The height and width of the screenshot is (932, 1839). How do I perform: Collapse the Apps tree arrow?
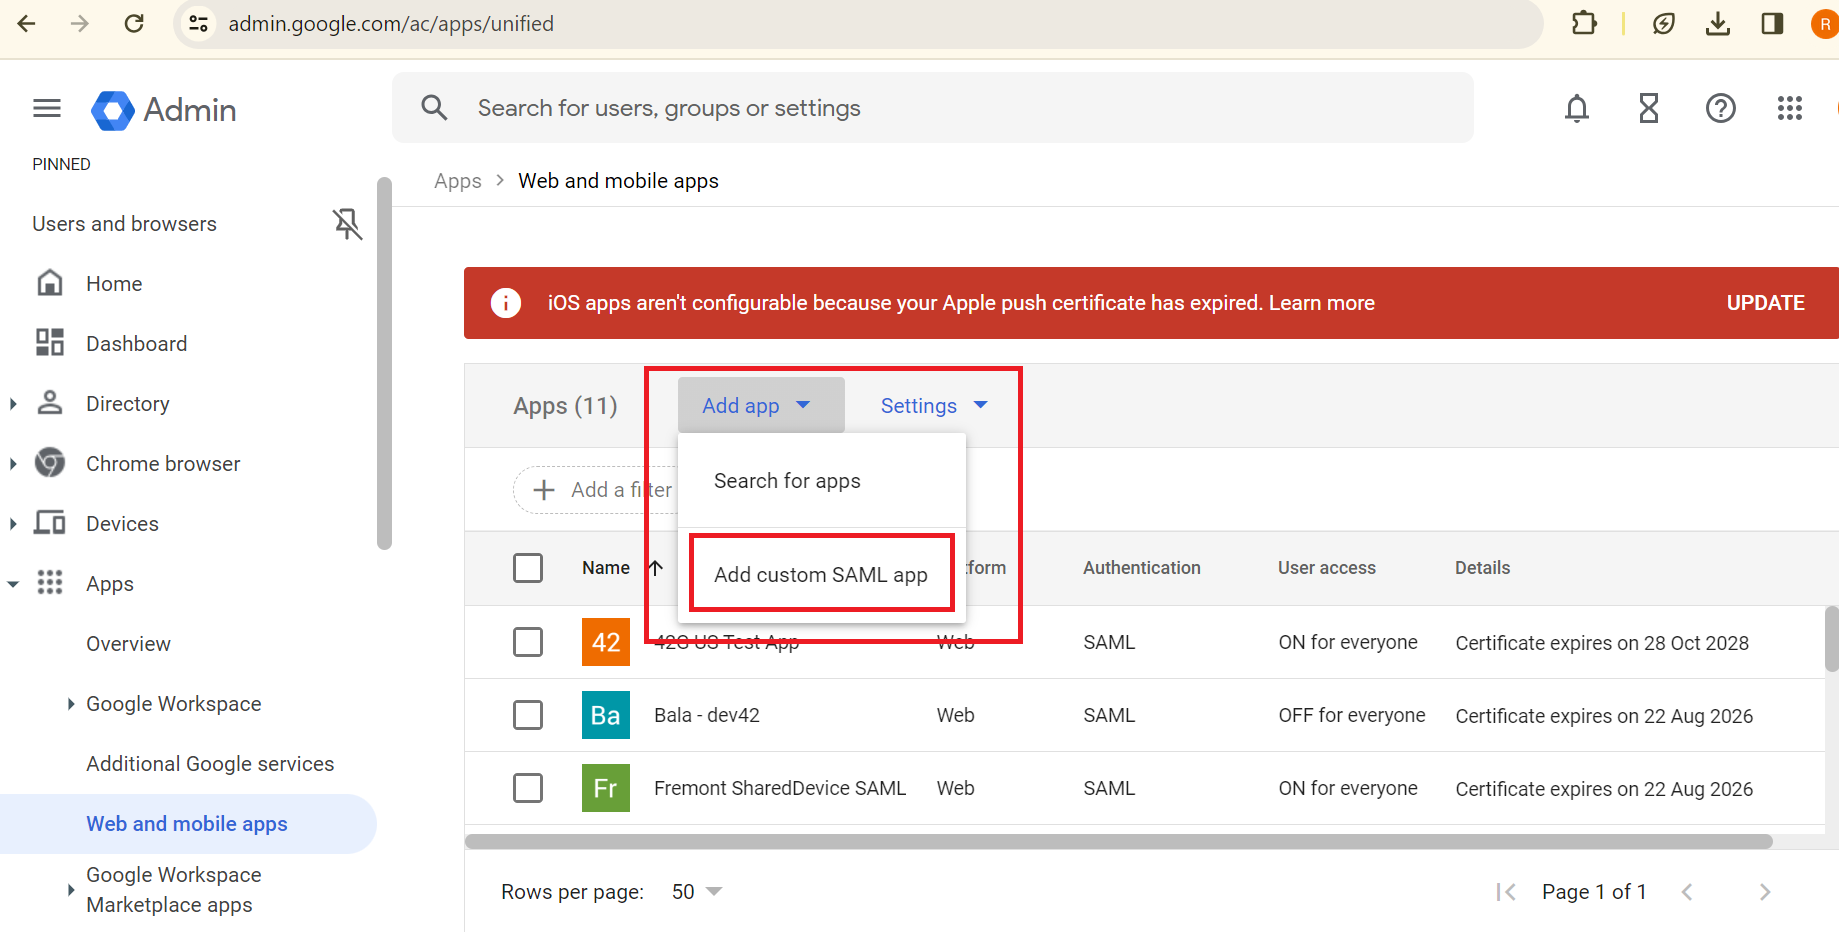pyautogui.click(x=13, y=584)
